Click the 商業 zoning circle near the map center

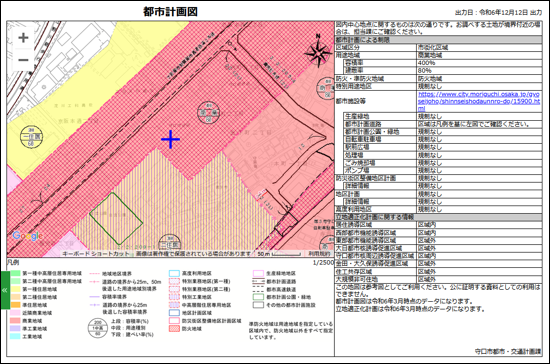pyautogui.click(x=209, y=112)
